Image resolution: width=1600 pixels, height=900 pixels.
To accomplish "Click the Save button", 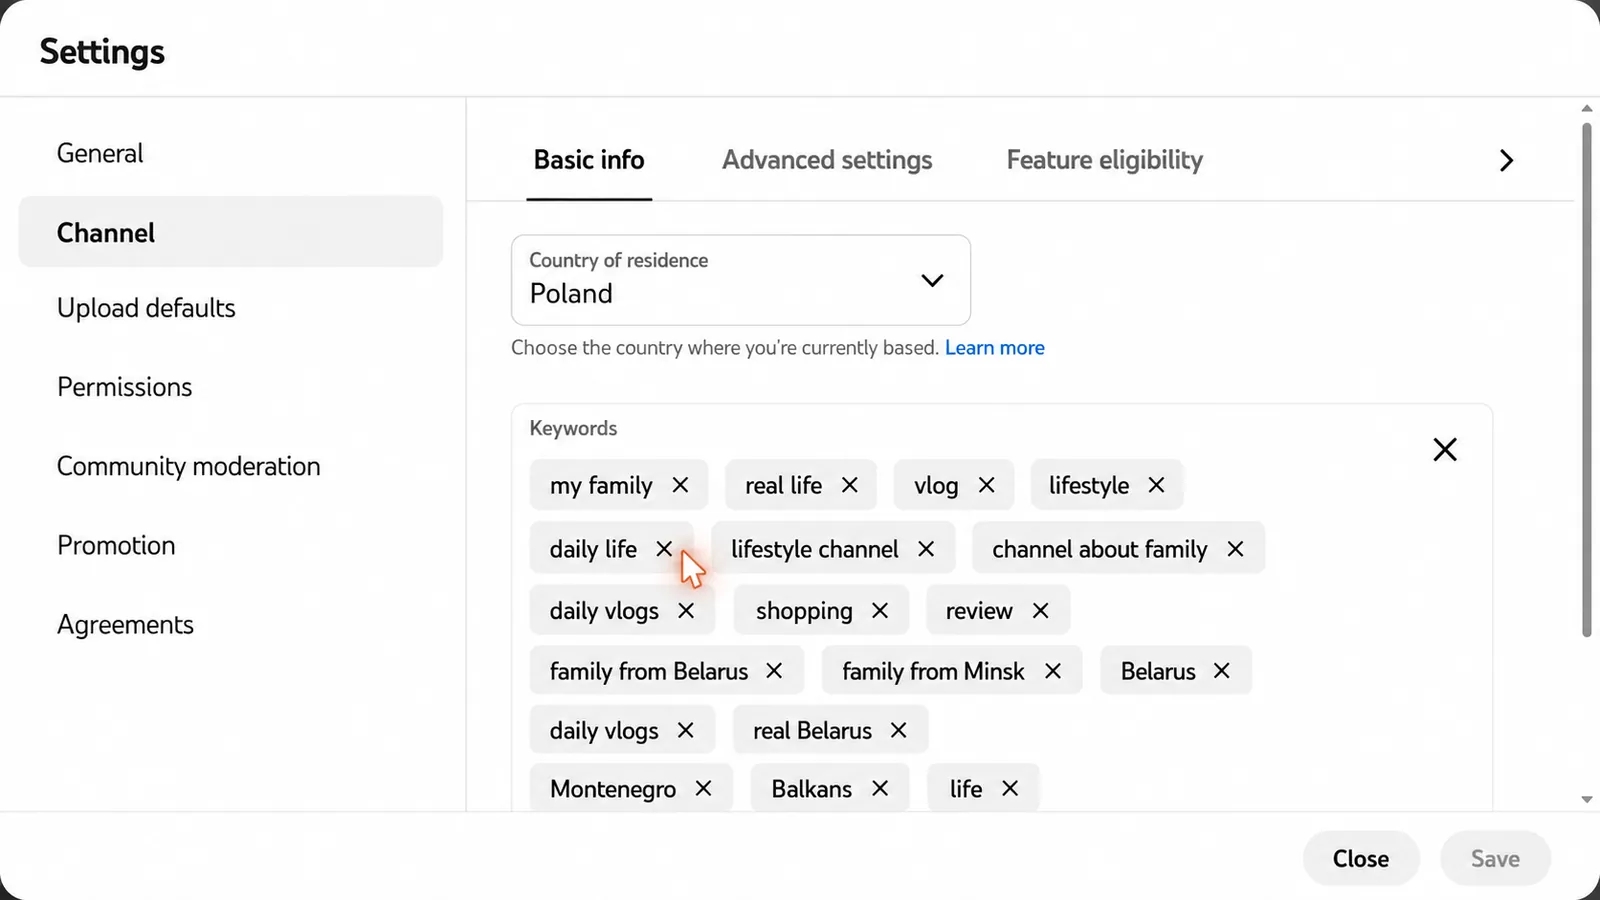I will tap(1495, 858).
